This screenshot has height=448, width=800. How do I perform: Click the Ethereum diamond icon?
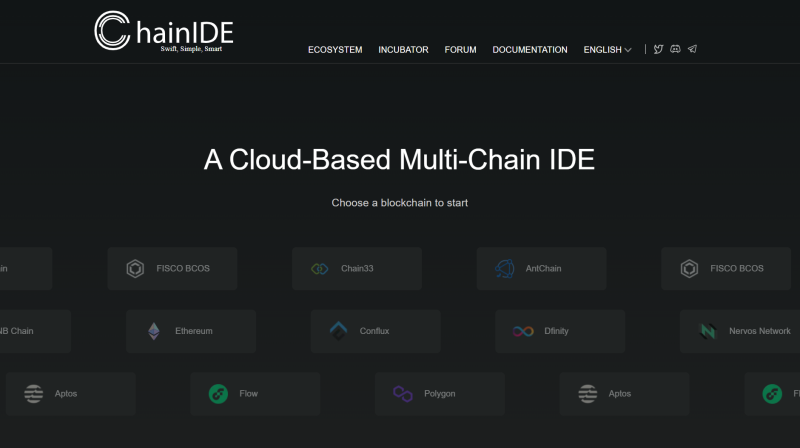click(154, 331)
